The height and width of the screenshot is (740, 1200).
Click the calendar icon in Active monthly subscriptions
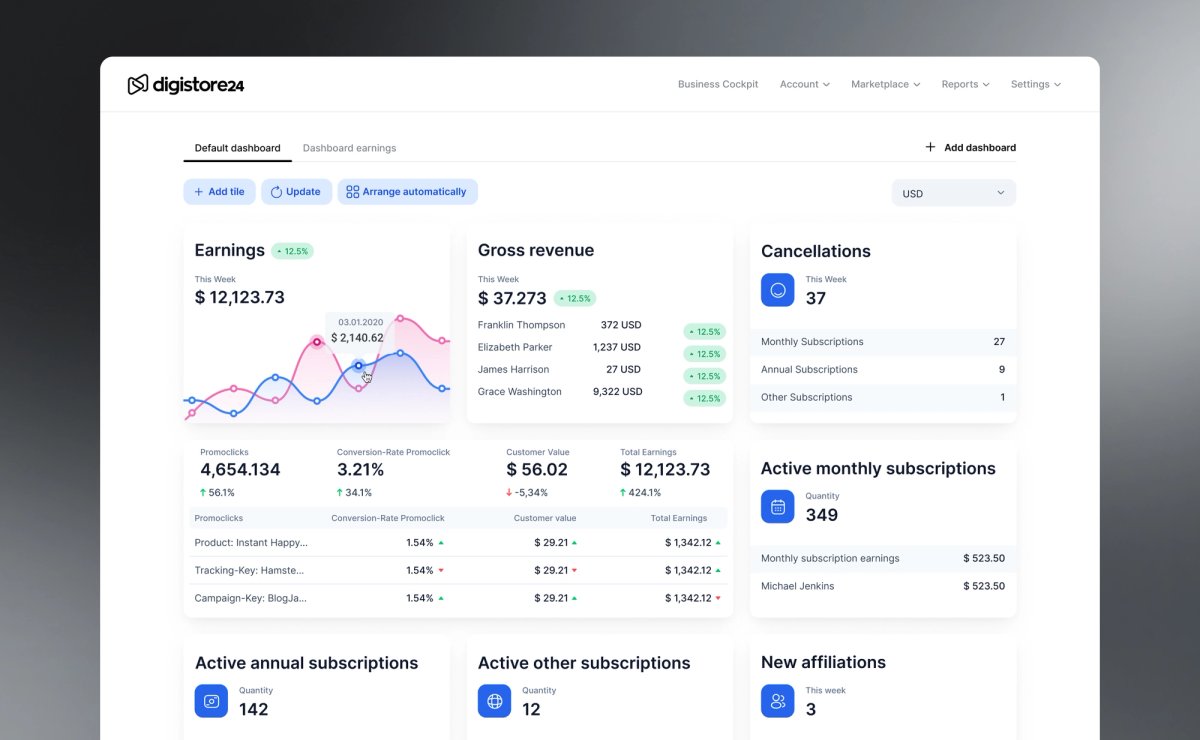click(777, 506)
